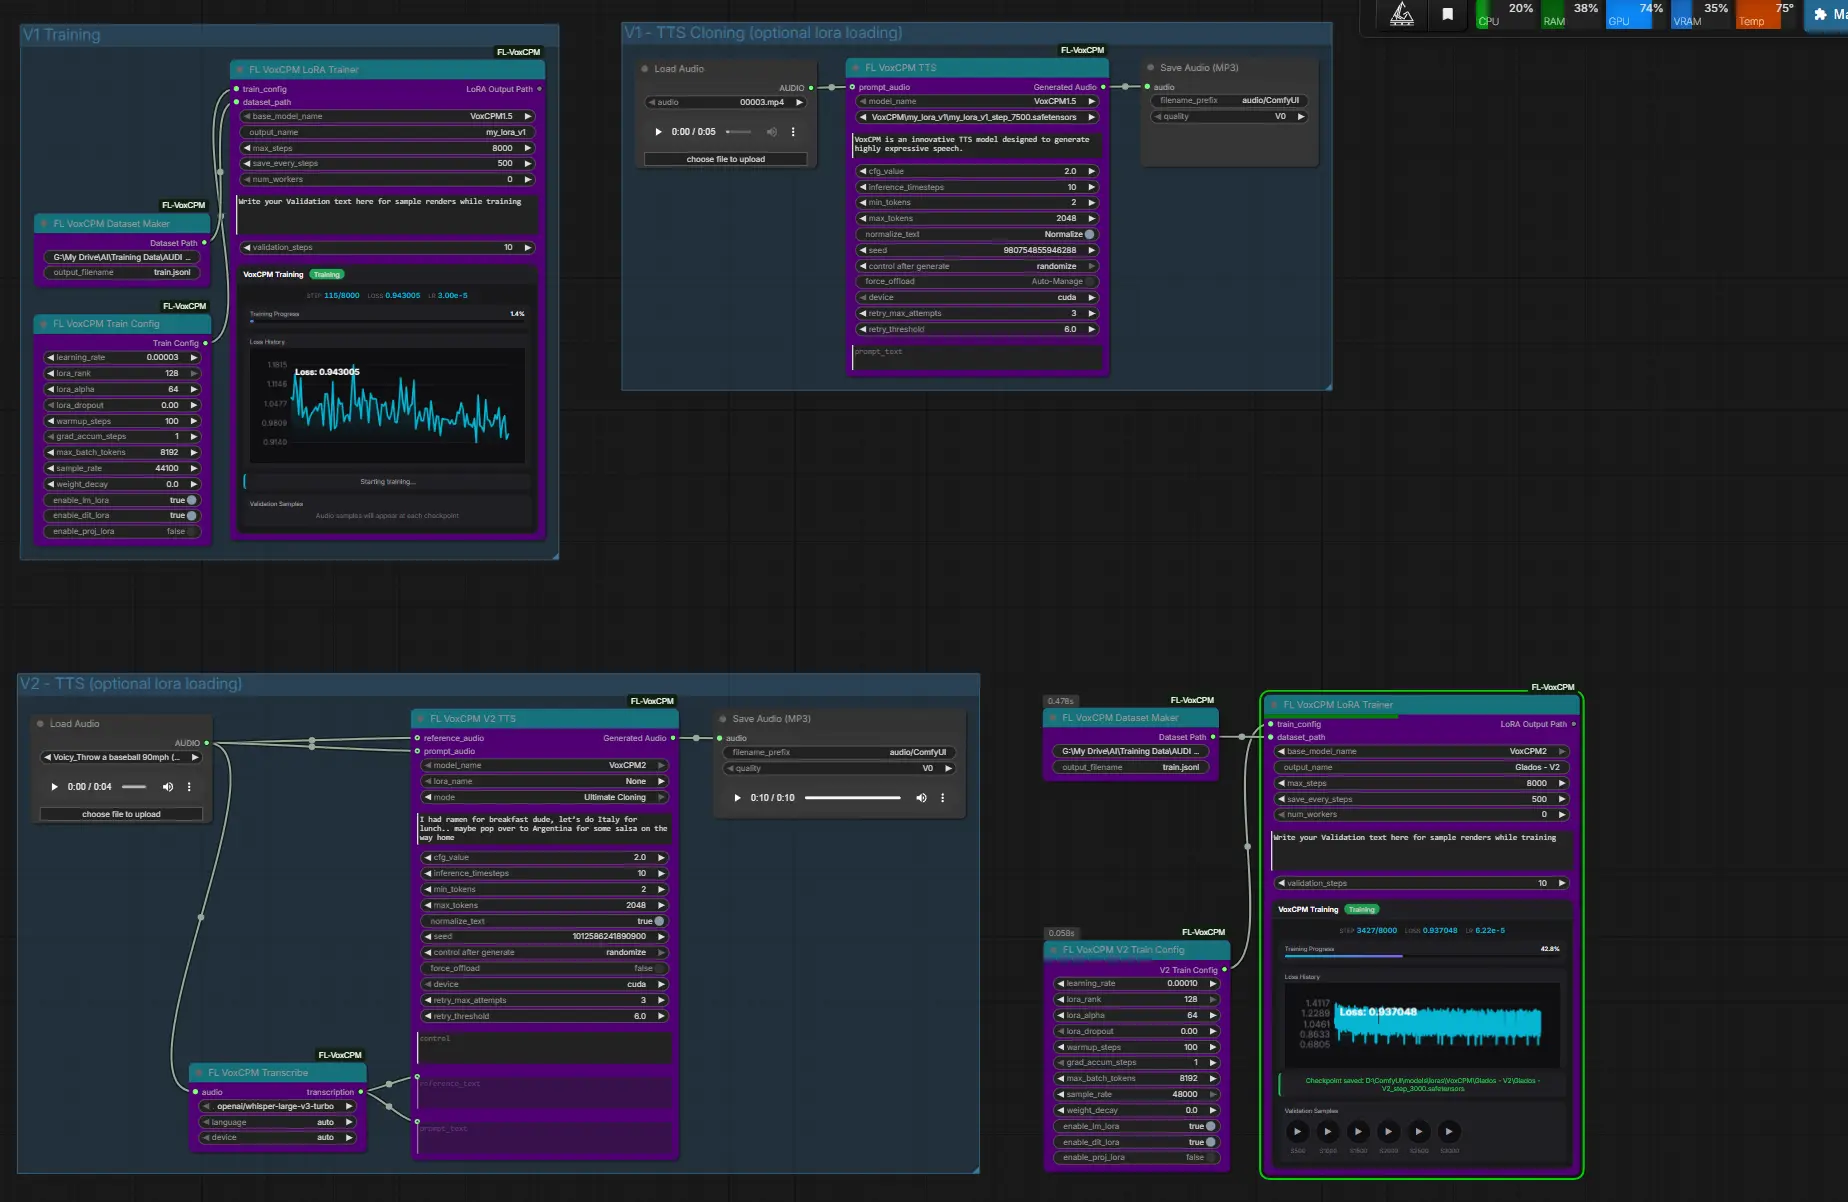This screenshot has width=1848, height=1202.
Task: Play audio in V2 Load Audio node
Action: click(x=54, y=787)
